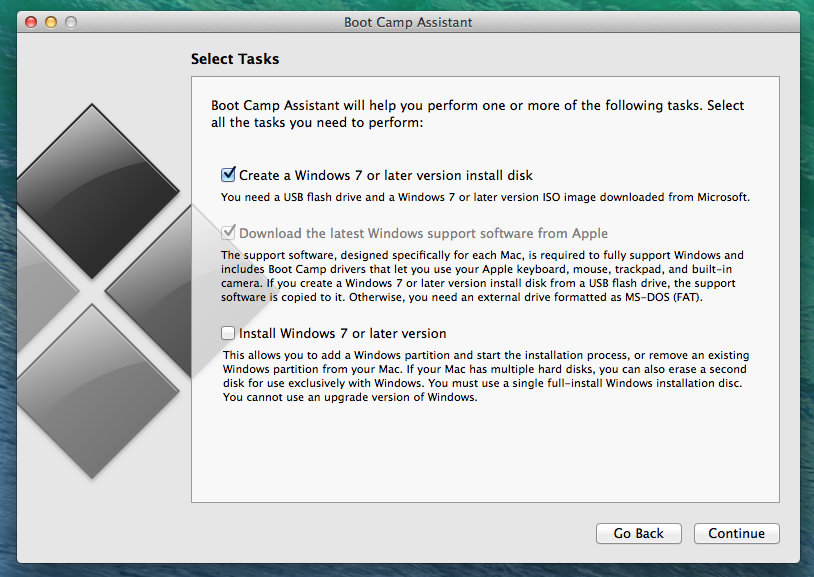This screenshot has height=577, width=814.
Task: Click the 'Download the latest Windows support software' label
Action: coord(423,233)
